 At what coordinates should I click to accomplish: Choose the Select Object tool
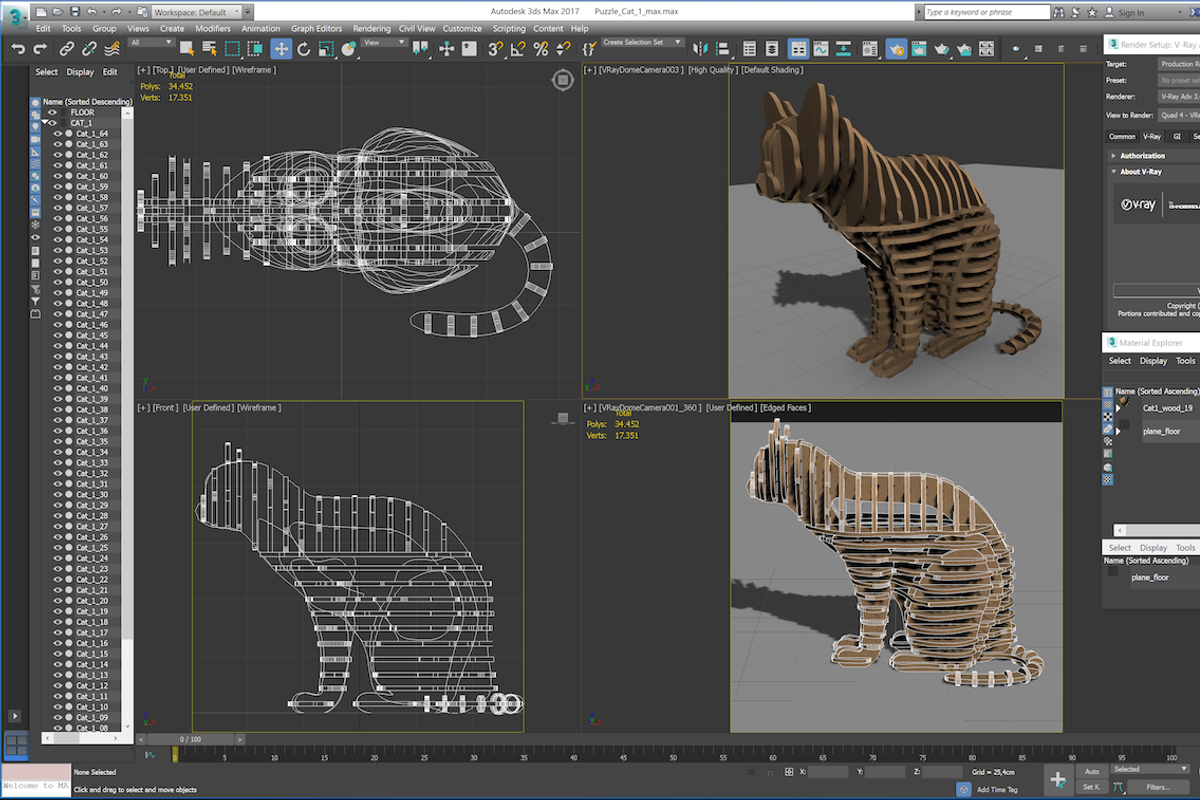(187, 48)
